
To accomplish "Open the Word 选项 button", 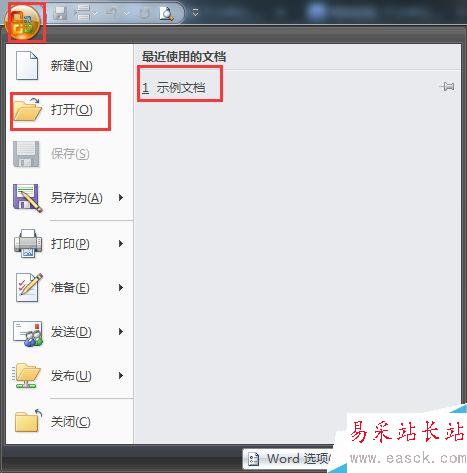I will click(289, 459).
